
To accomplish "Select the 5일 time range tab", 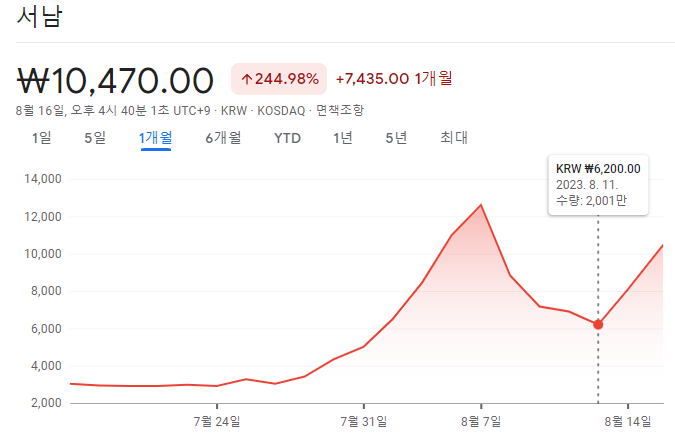I will (95, 138).
